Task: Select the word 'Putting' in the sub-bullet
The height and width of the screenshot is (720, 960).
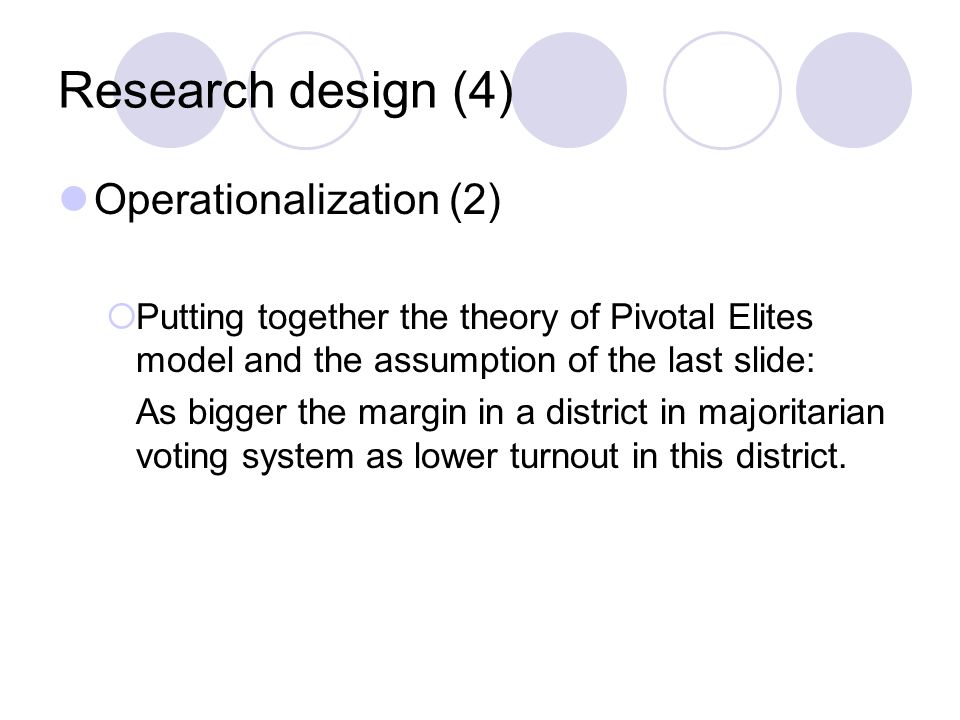Action: 190,319
